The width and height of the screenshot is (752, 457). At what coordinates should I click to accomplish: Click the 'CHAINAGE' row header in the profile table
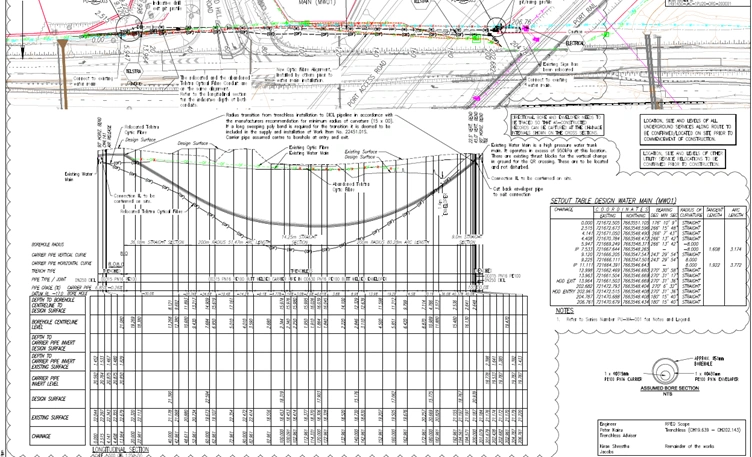(x=42, y=436)
